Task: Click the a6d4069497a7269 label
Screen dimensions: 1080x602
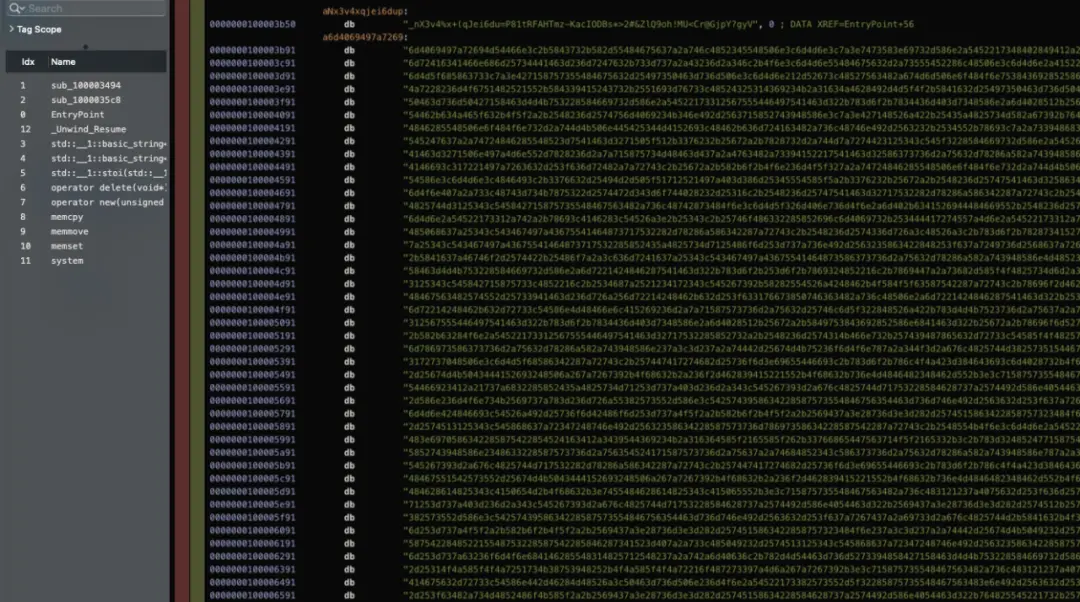Action: (x=365, y=37)
